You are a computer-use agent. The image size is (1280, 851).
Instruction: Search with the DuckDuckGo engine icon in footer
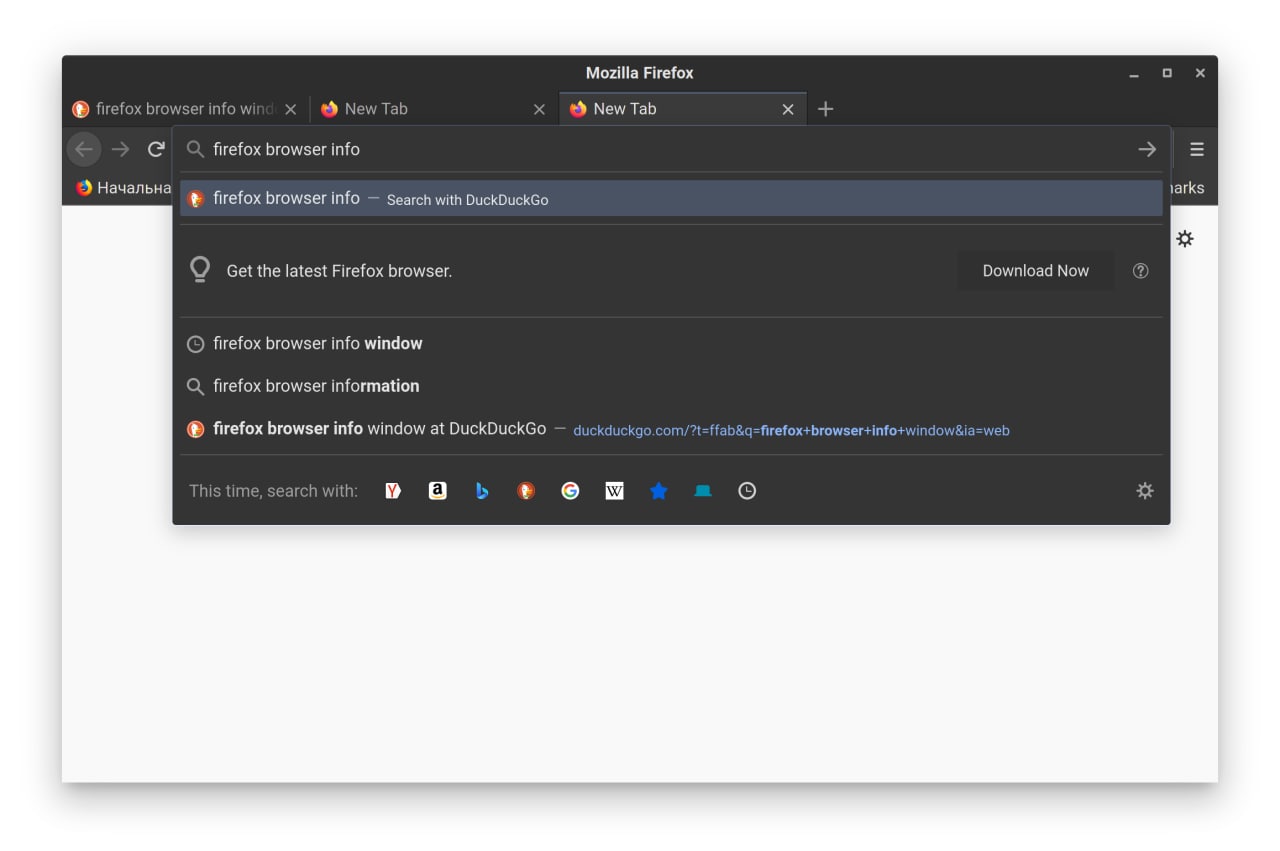[x=526, y=491]
